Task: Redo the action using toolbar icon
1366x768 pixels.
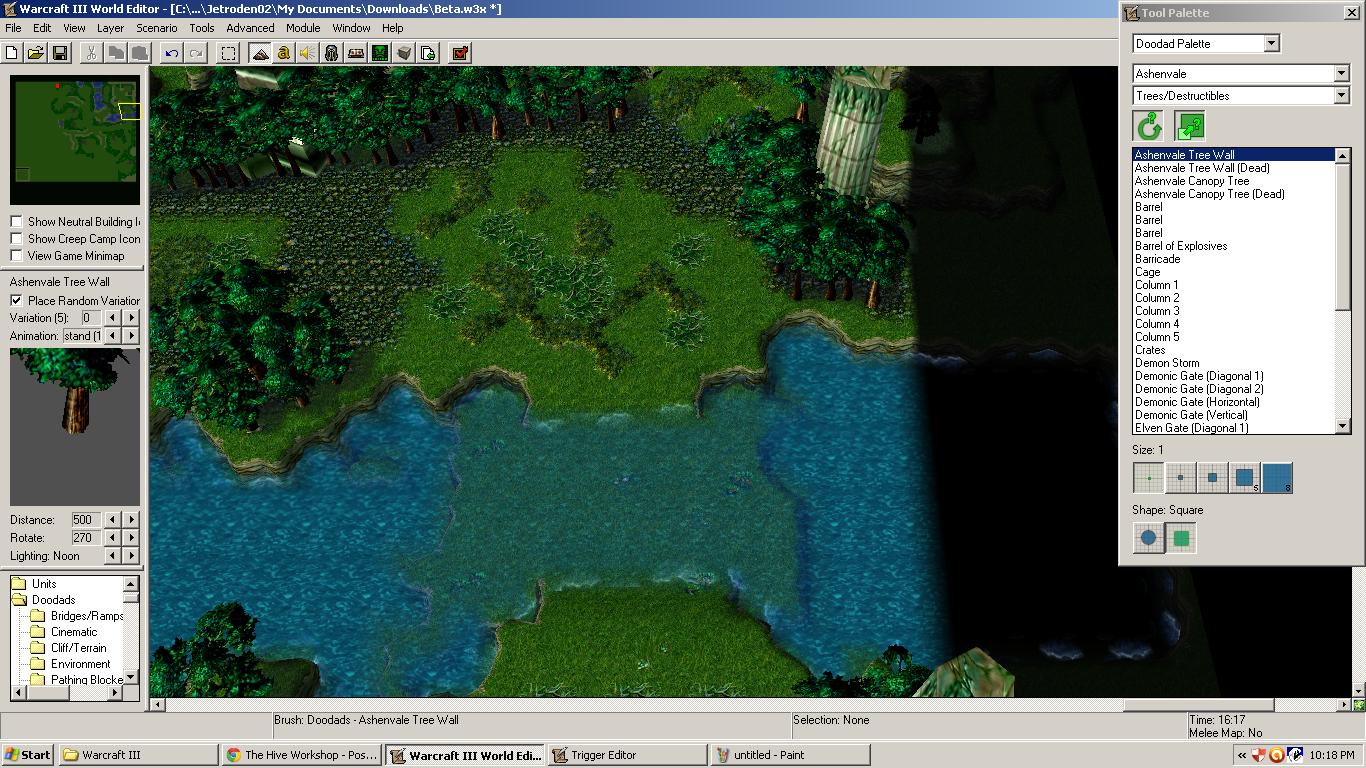Action: click(x=196, y=53)
